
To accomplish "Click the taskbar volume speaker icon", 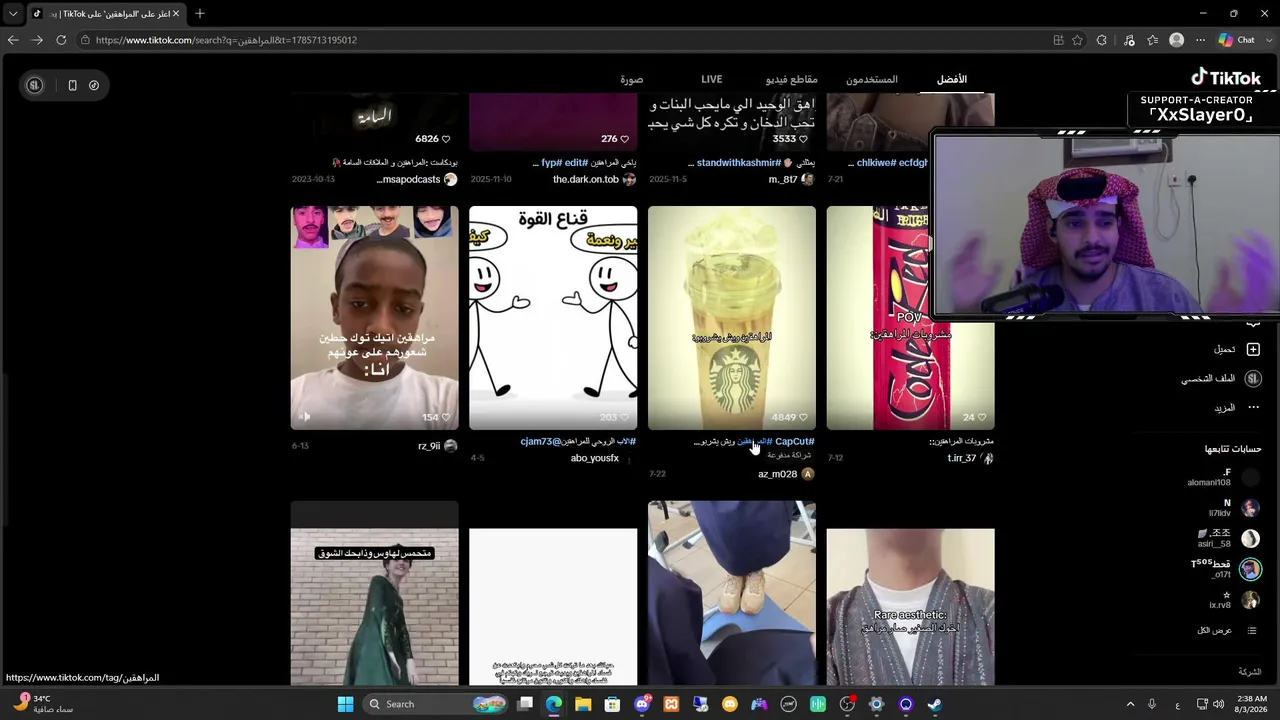I will coord(1218,704).
